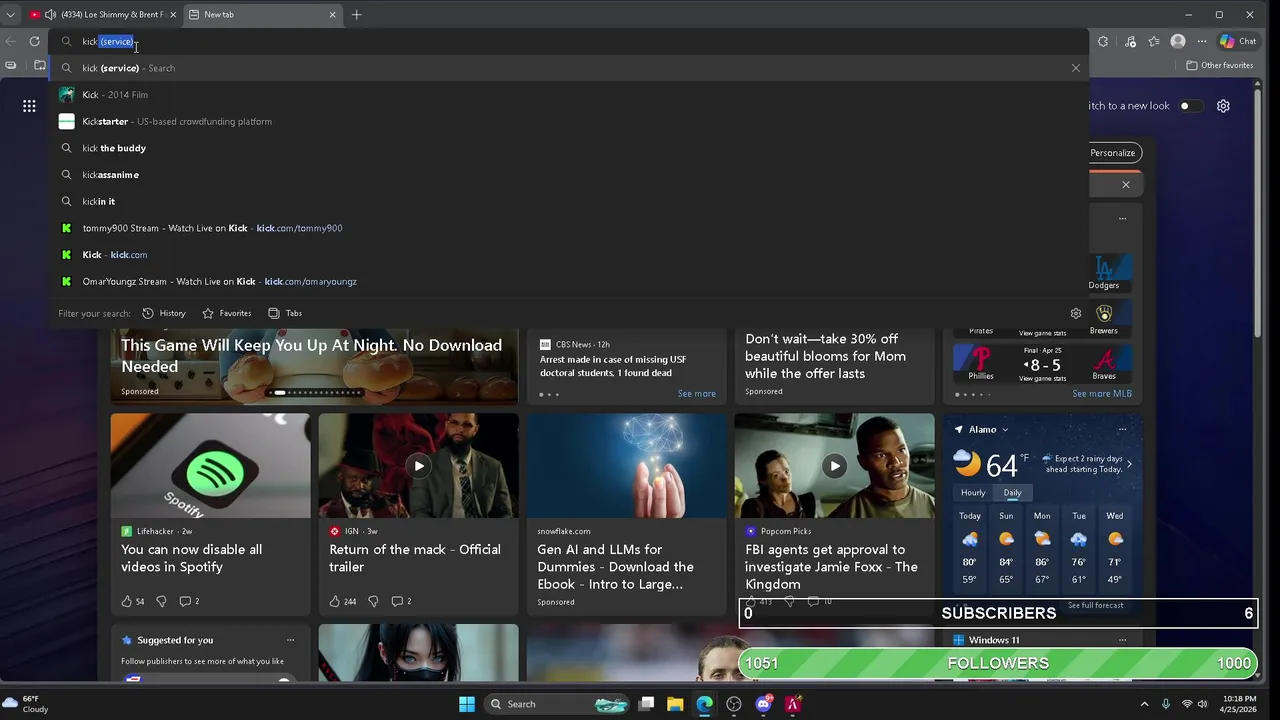Open weather card more options

click(x=1122, y=430)
